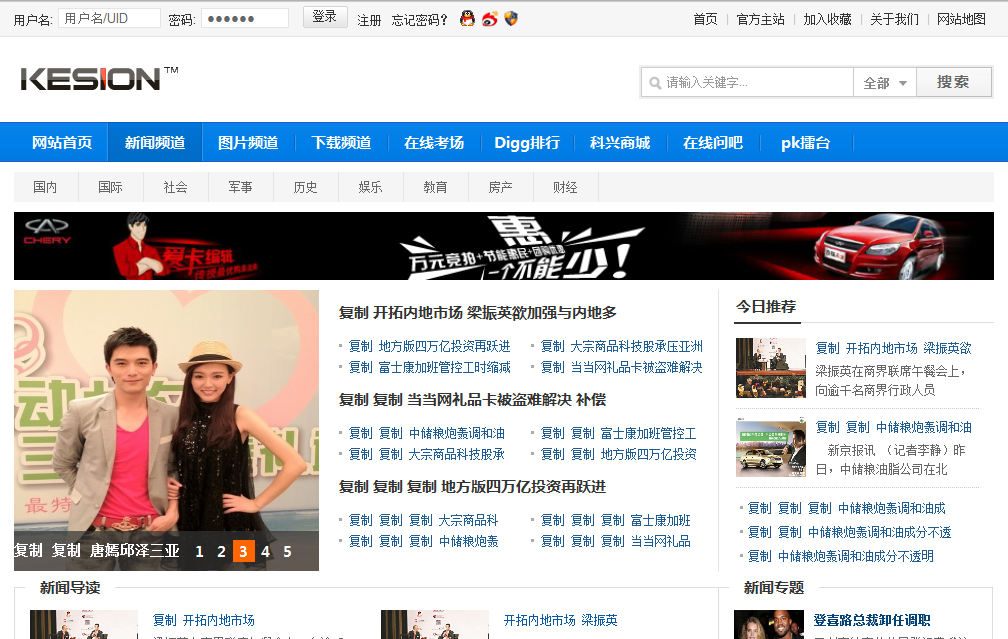The image size is (1008, 639).
Task: Open the meeting-hall thumbnail under 今日推荐
Action: (x=770, y=368)
